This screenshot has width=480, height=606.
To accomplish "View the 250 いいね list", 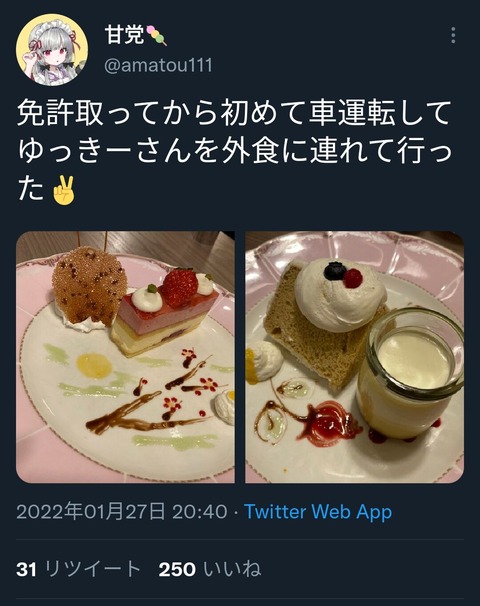I will click(x=210, y=569).
